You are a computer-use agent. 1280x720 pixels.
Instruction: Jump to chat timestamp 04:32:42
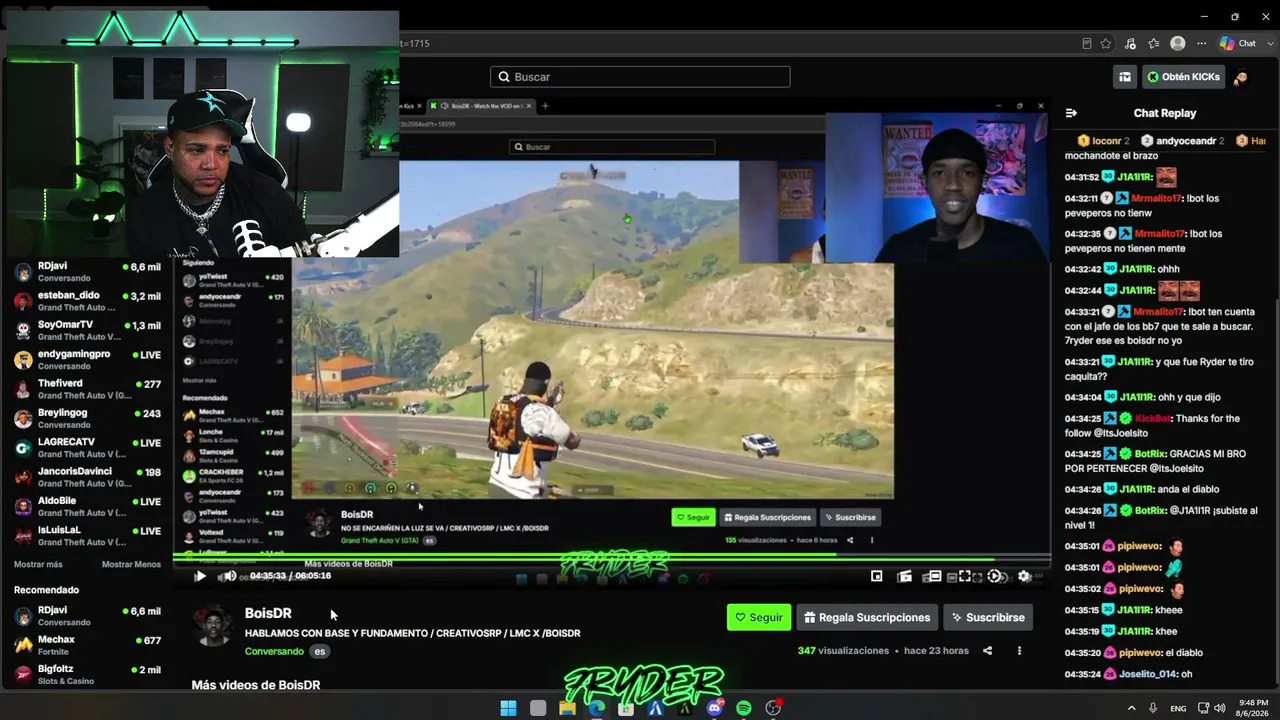[1082, 269]
